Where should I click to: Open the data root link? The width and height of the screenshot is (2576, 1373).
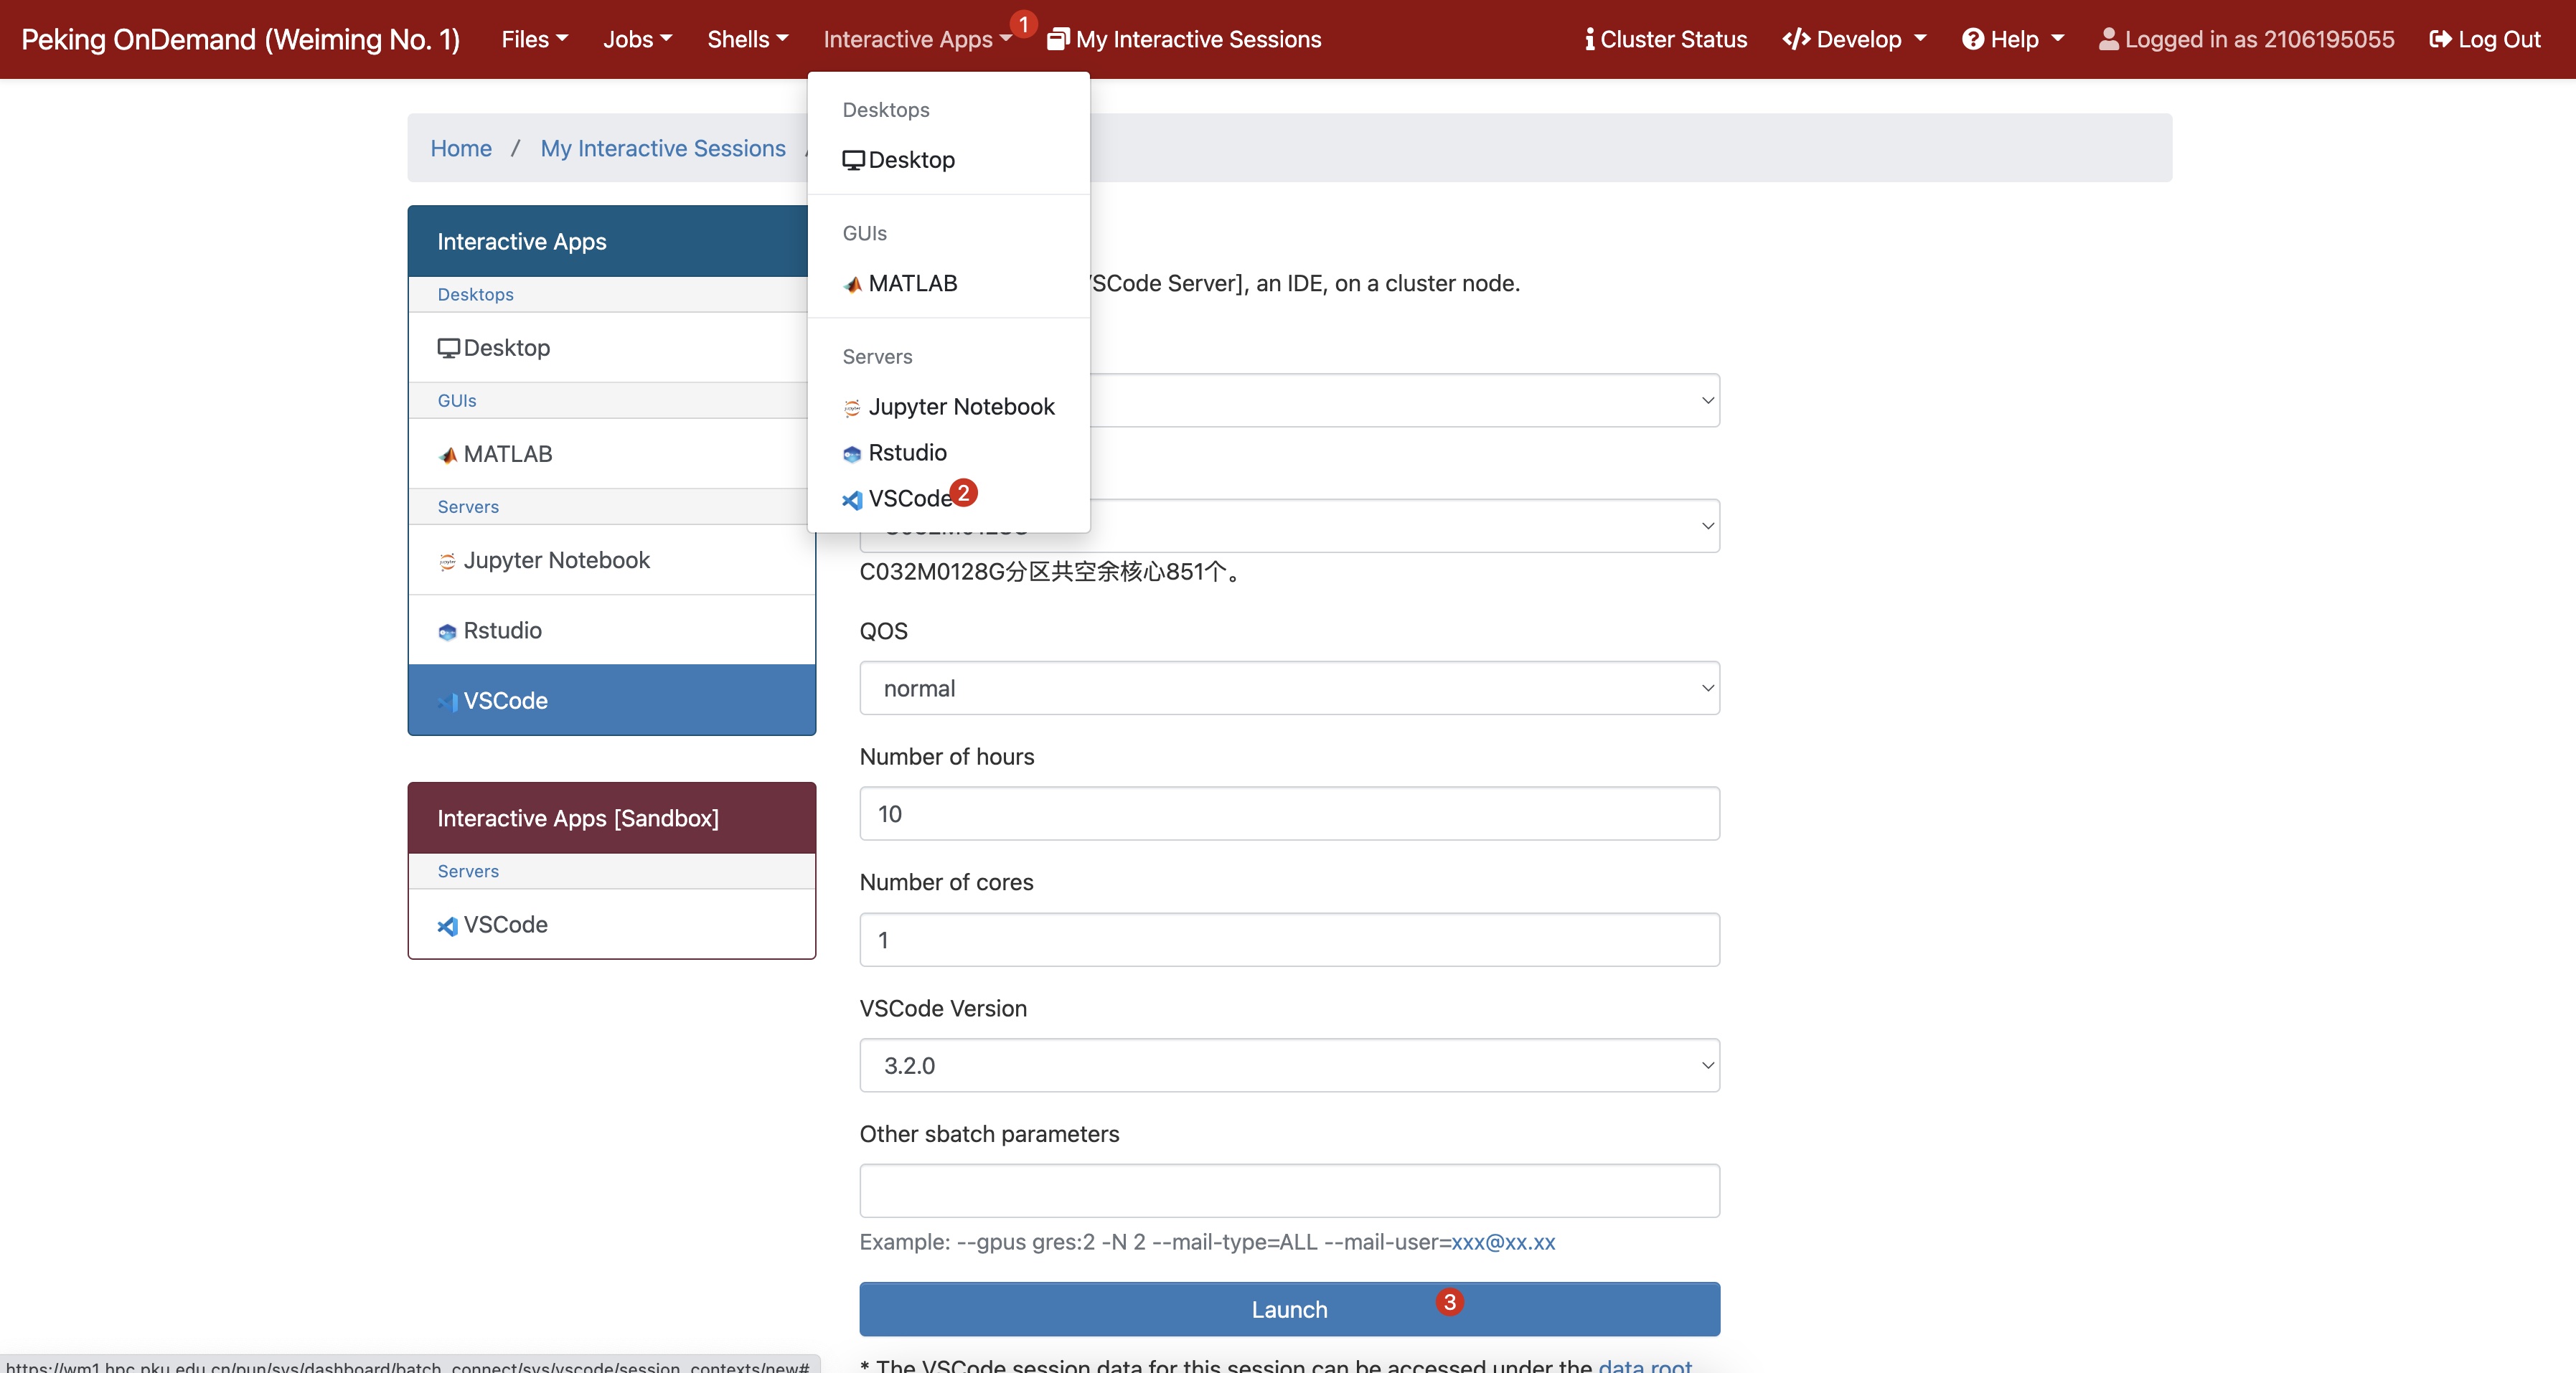click(x=1645, y=1365)
